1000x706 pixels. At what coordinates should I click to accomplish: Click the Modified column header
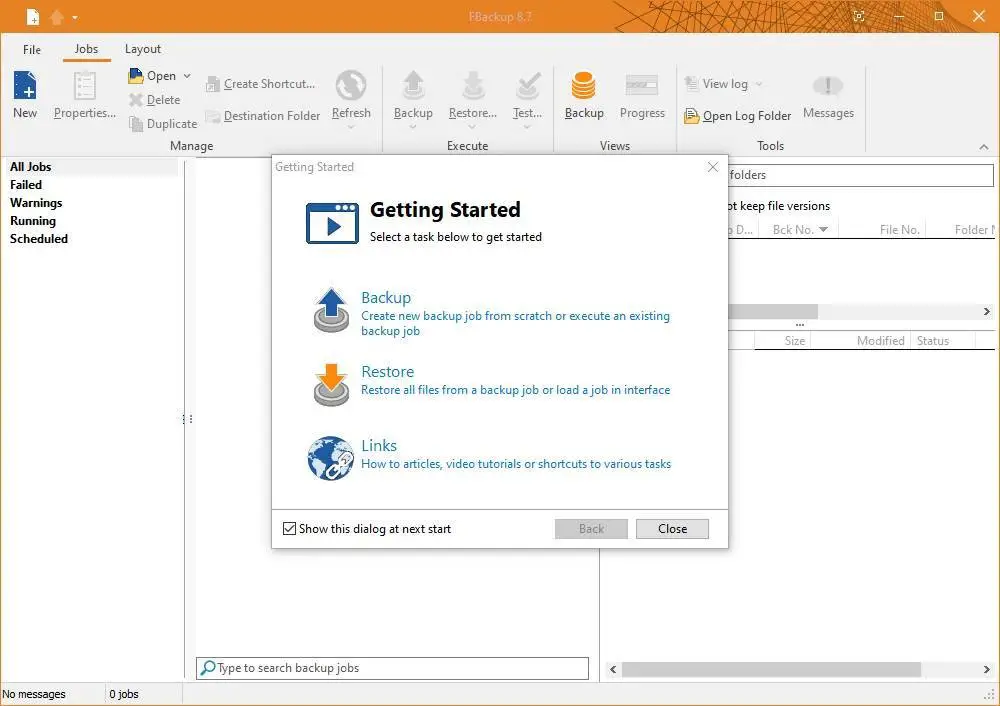click(x=880, y=341)
